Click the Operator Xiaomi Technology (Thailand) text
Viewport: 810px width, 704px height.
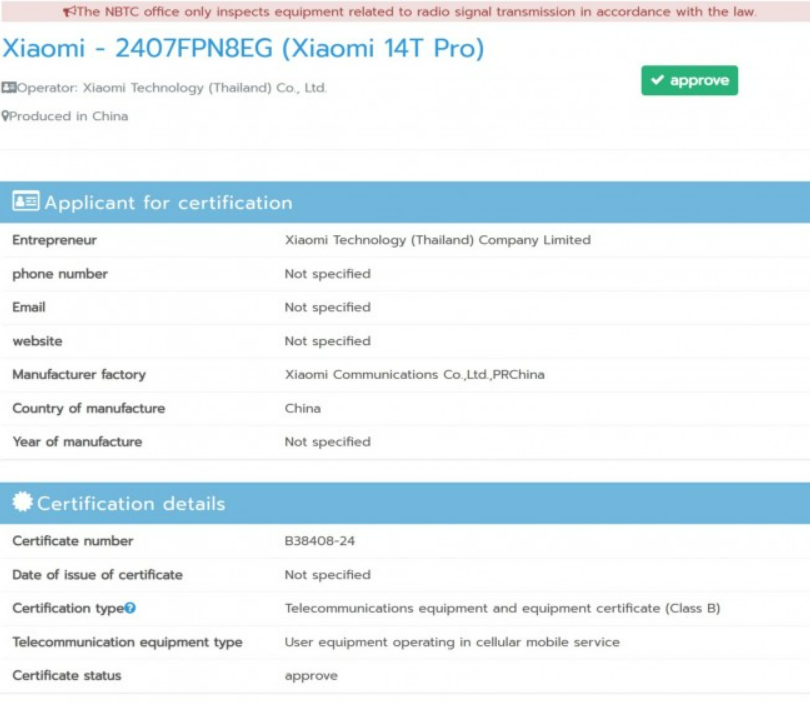[172, 88]
